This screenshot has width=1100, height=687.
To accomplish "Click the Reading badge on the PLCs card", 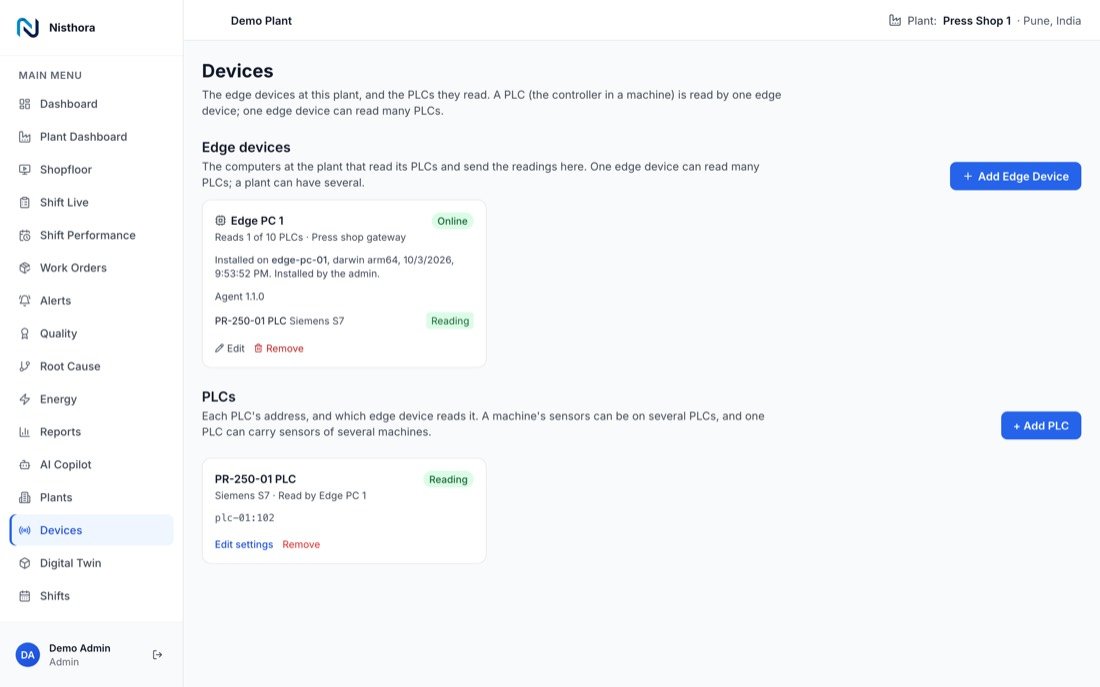I will [x=448, y=480].
